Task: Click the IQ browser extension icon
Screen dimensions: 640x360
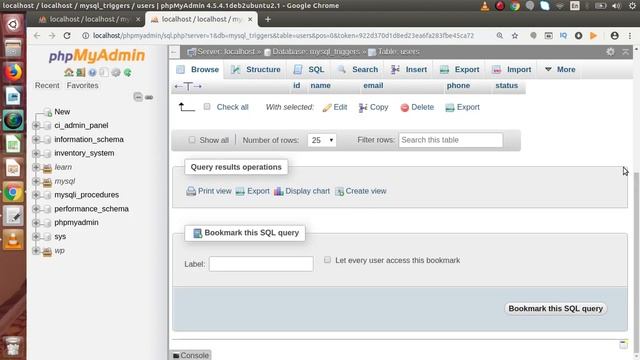Action: click(563, 36)
